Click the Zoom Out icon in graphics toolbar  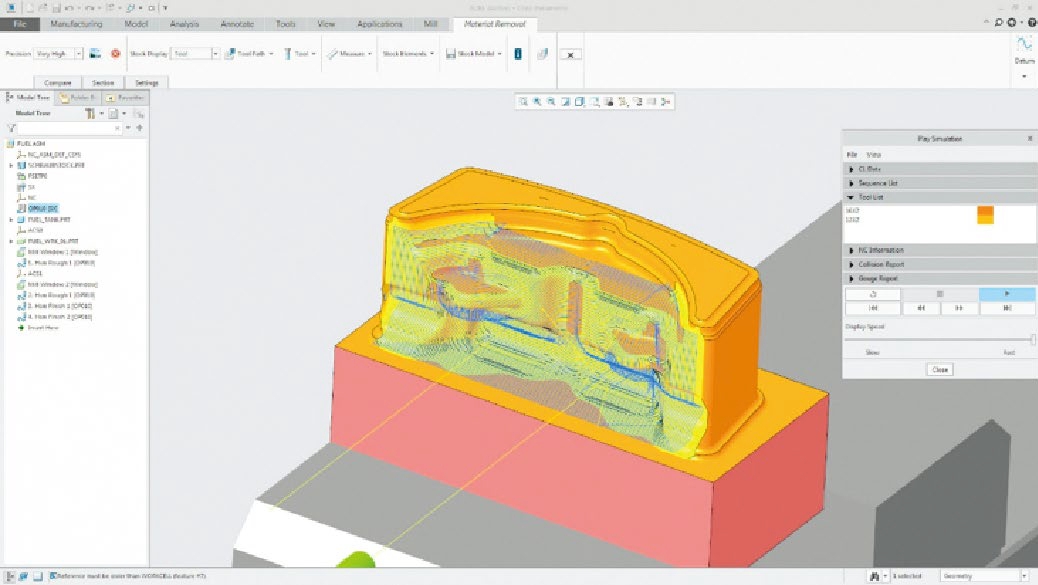[551, 102]
